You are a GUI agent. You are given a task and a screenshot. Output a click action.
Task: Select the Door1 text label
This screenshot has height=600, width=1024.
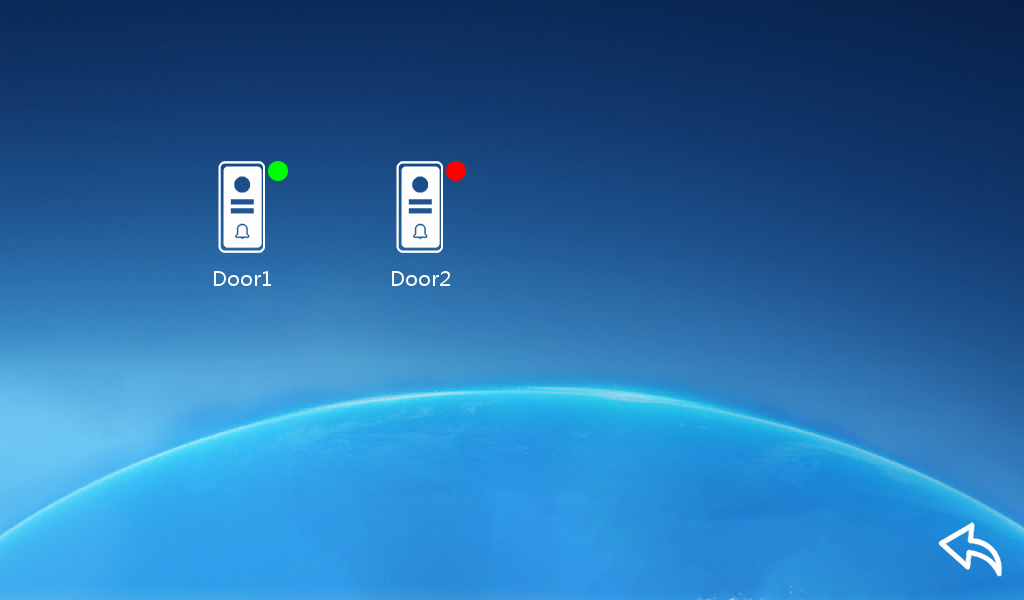pos(242,279)
